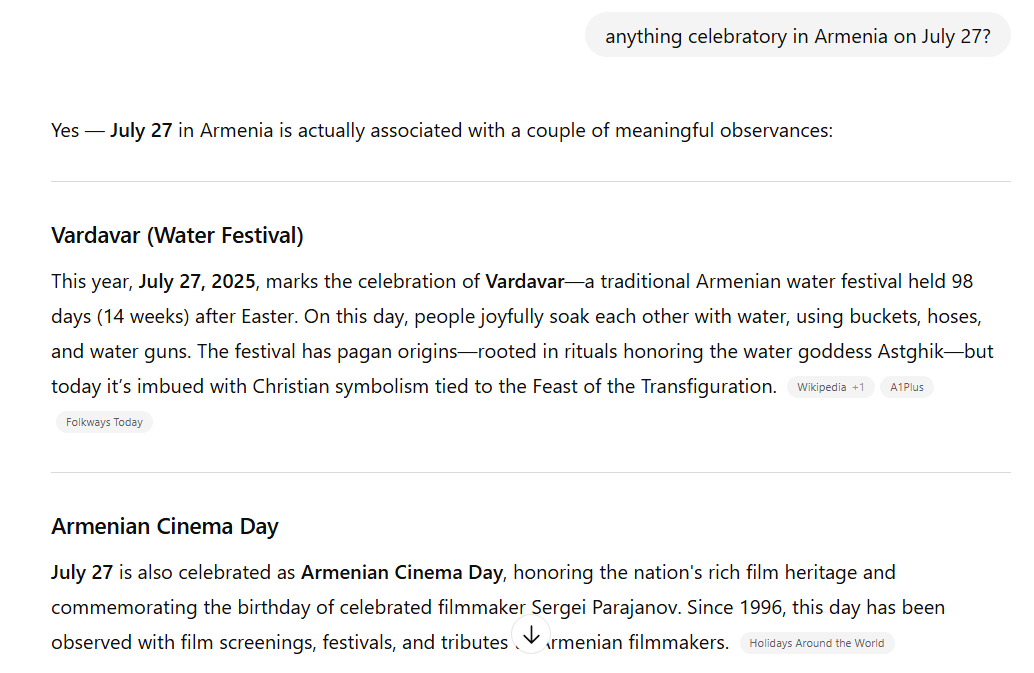Open the A1Plus source citation
The height and width of the screenshot is (673, 1034).
[906, 387]
